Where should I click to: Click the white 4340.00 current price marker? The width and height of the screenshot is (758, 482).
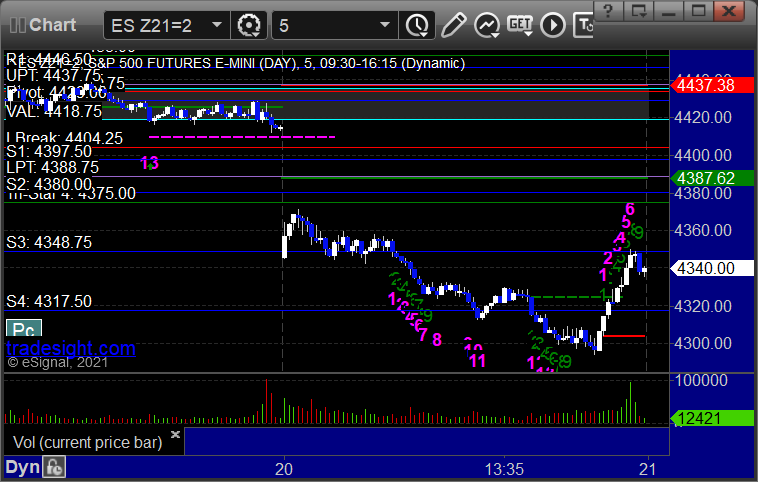[x=712, y=268]
